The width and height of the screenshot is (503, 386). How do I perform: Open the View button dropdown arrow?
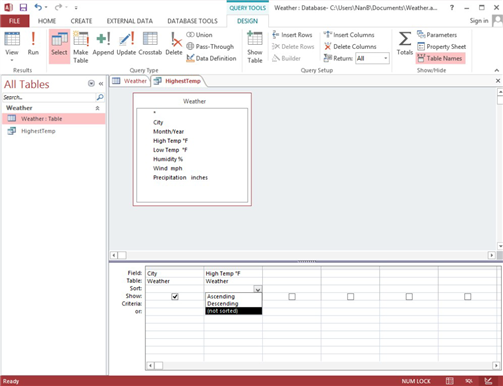coord(12,60)
